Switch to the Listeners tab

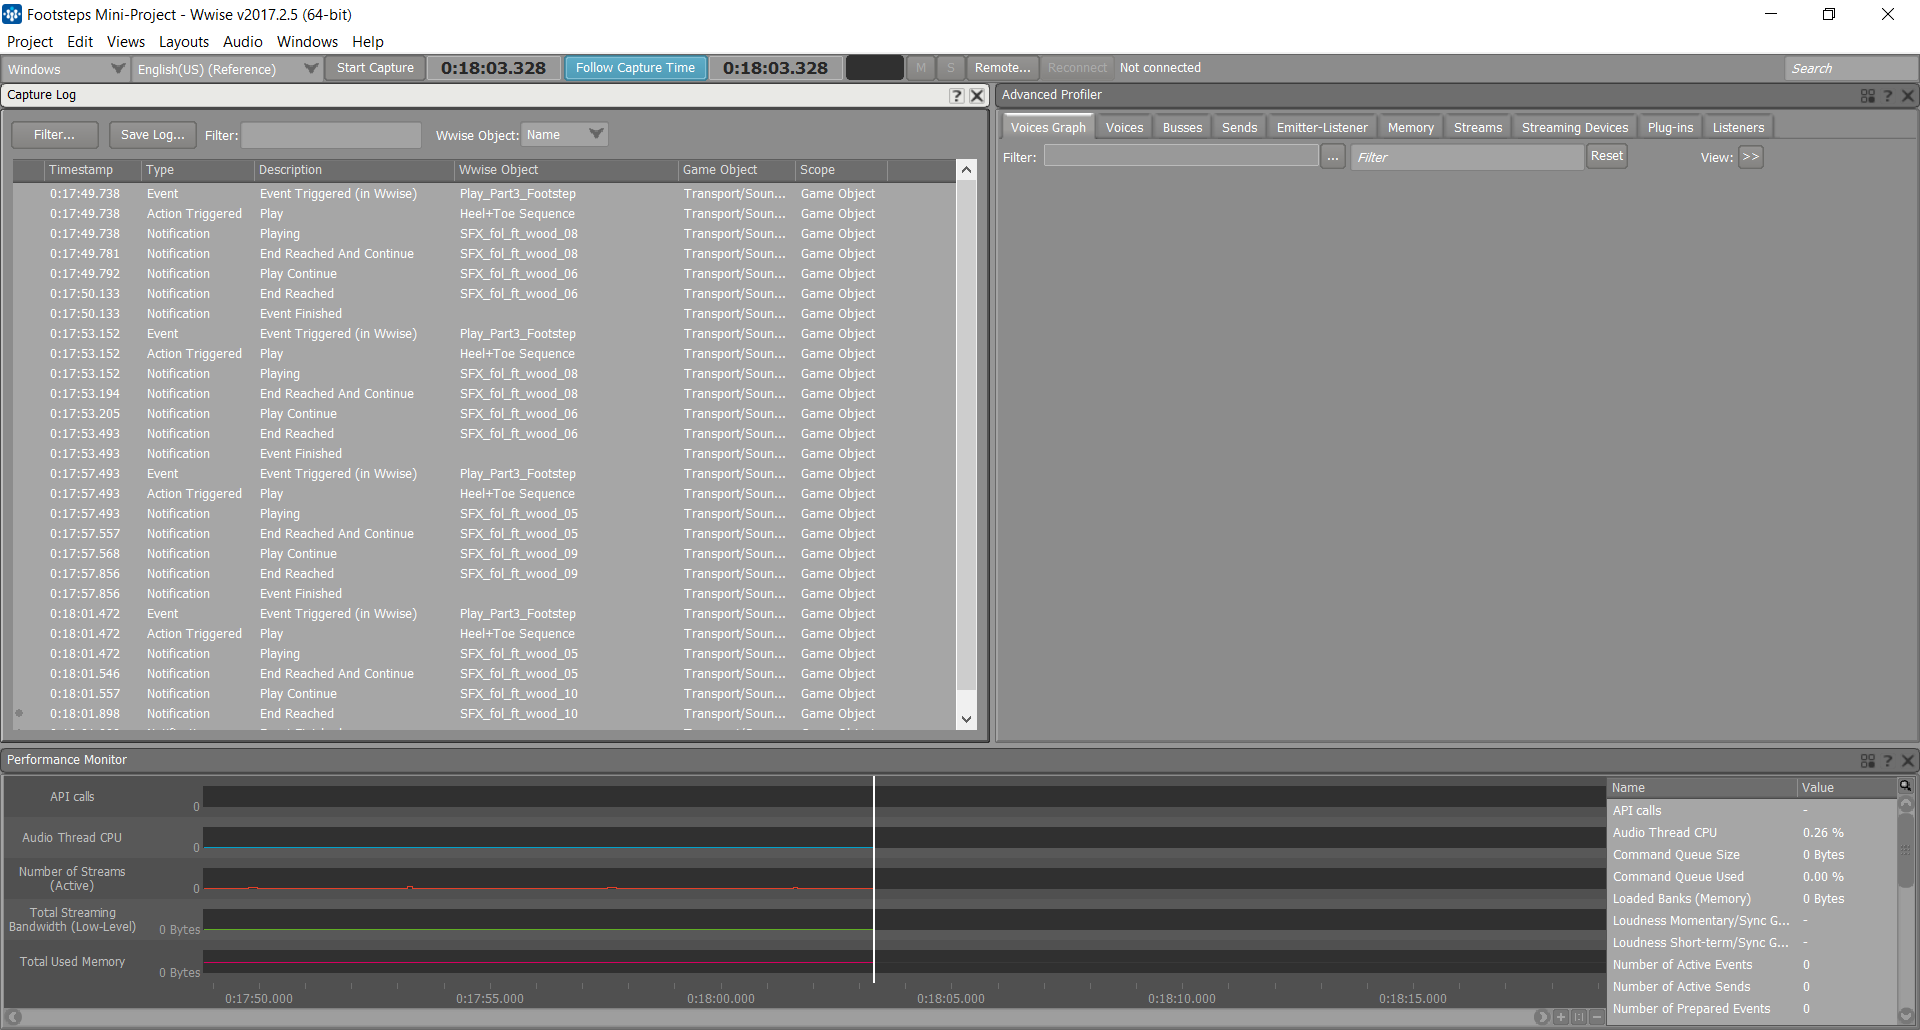tap(1738, 127)
